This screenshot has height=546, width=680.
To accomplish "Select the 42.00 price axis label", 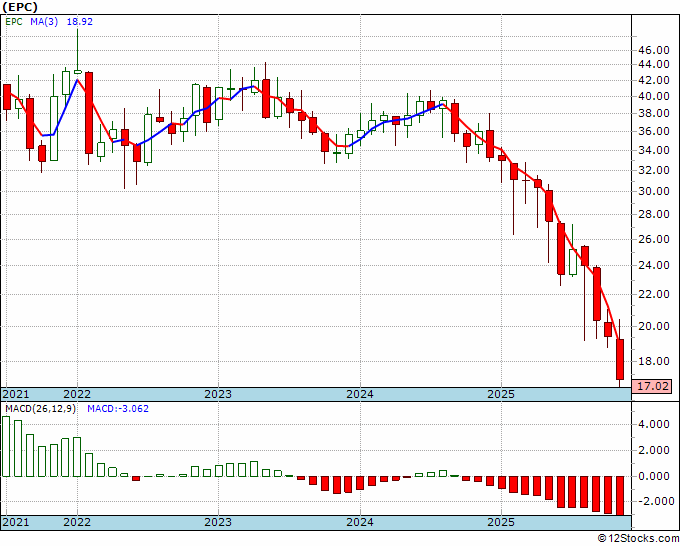I will [654, 80].
